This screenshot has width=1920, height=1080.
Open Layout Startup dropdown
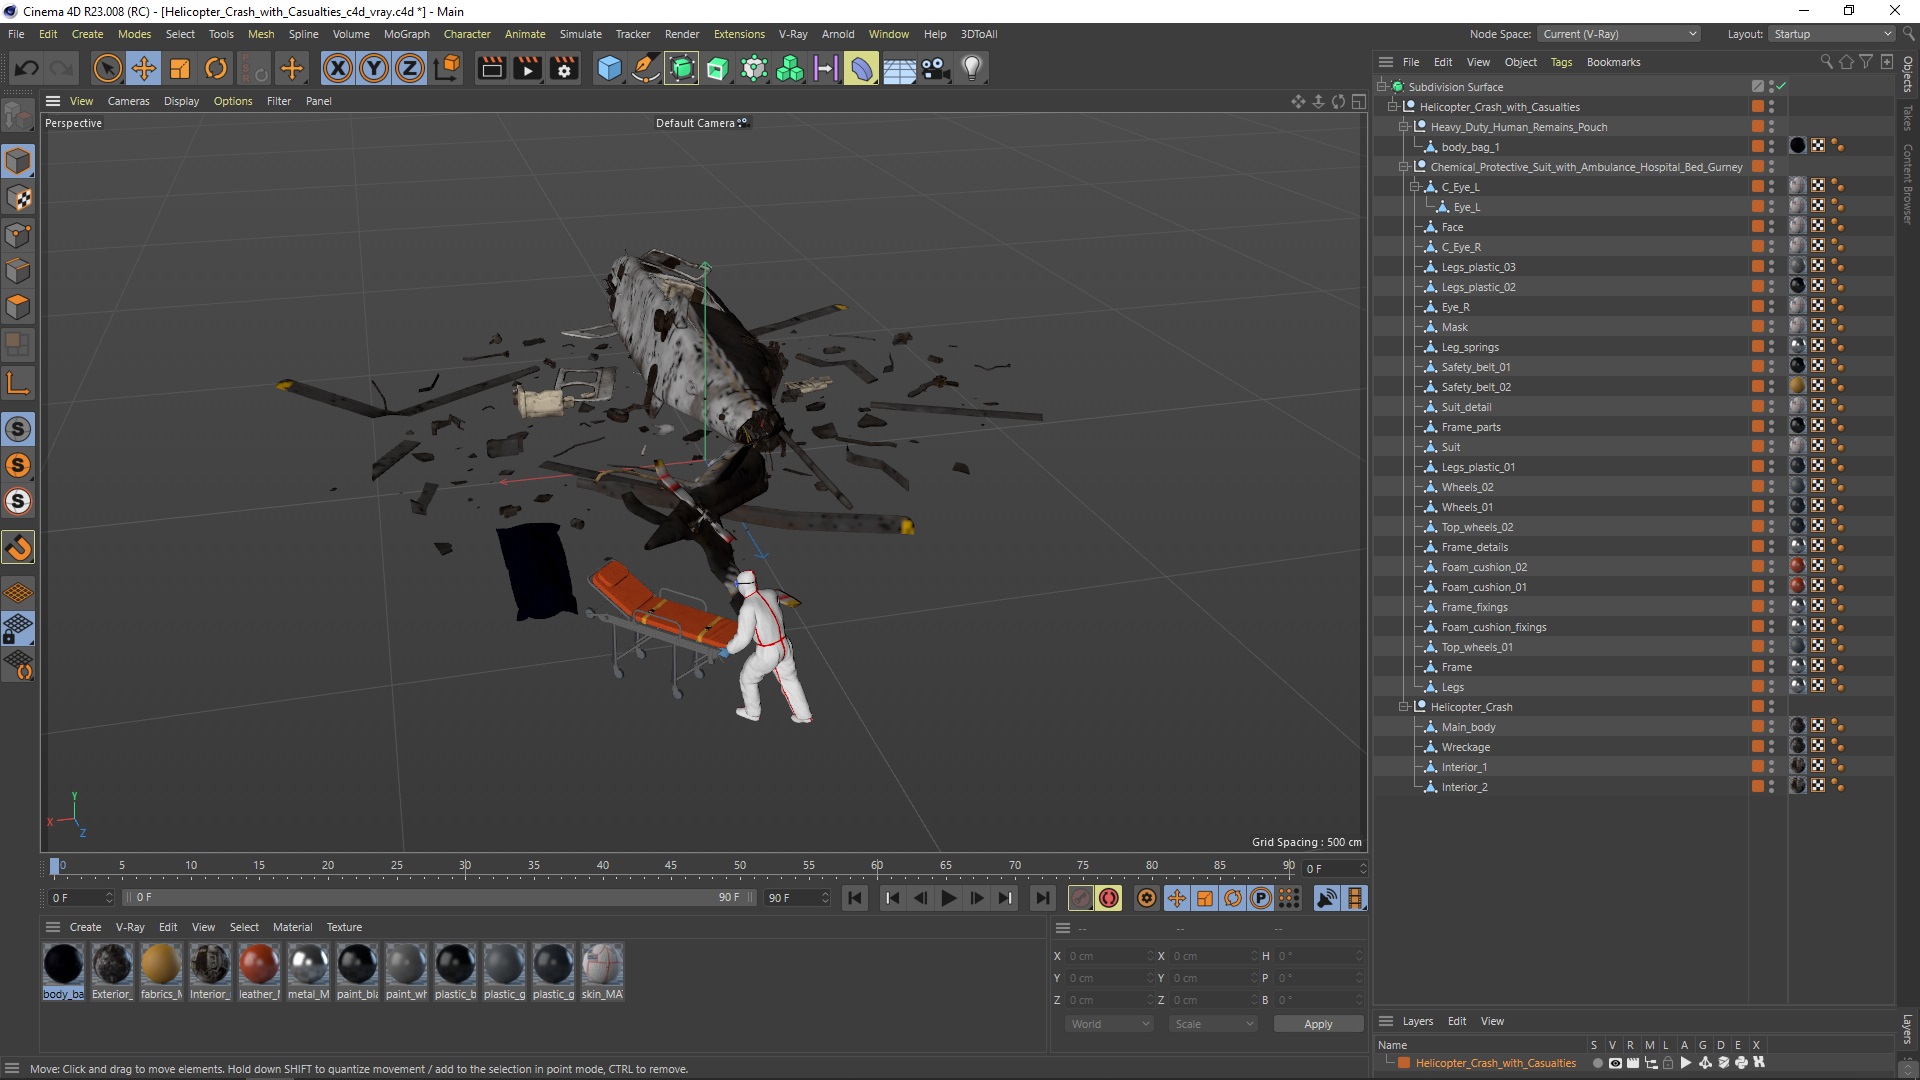(x=1832, y=34)
